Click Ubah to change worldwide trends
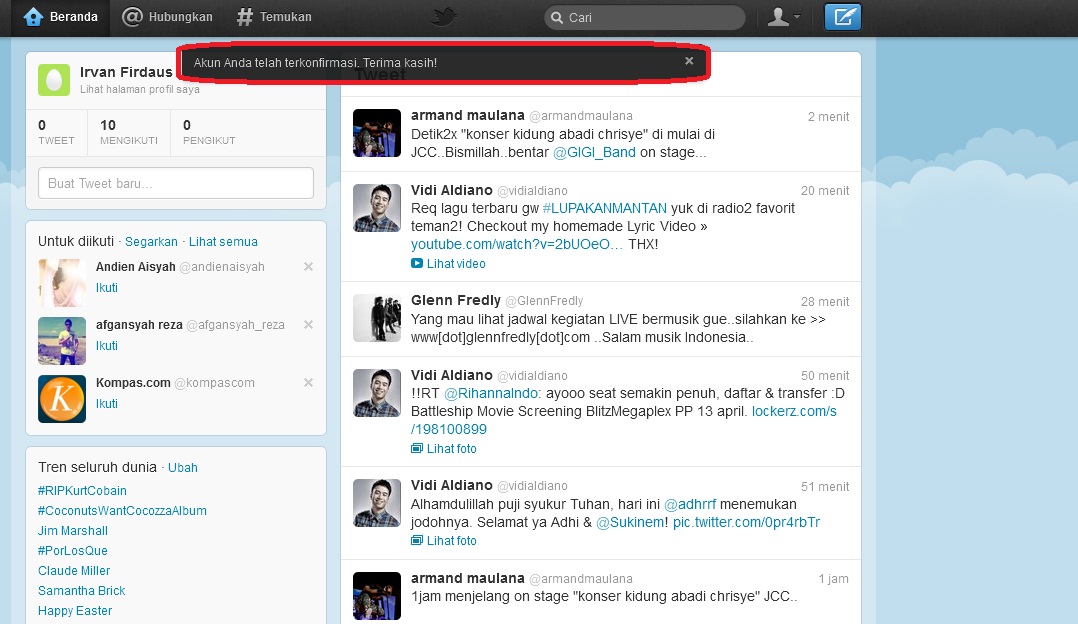The image size is (1078, 624). point(182,467)
